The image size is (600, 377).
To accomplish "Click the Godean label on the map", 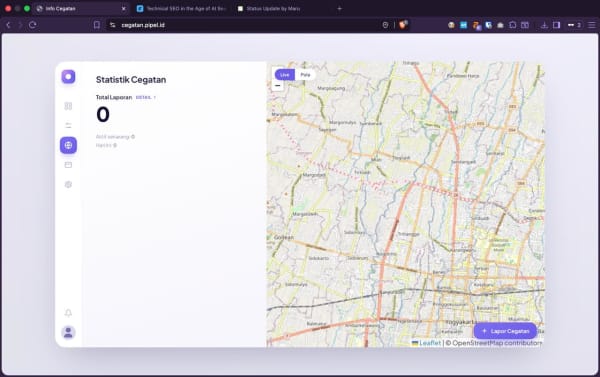I will point(284,237).
